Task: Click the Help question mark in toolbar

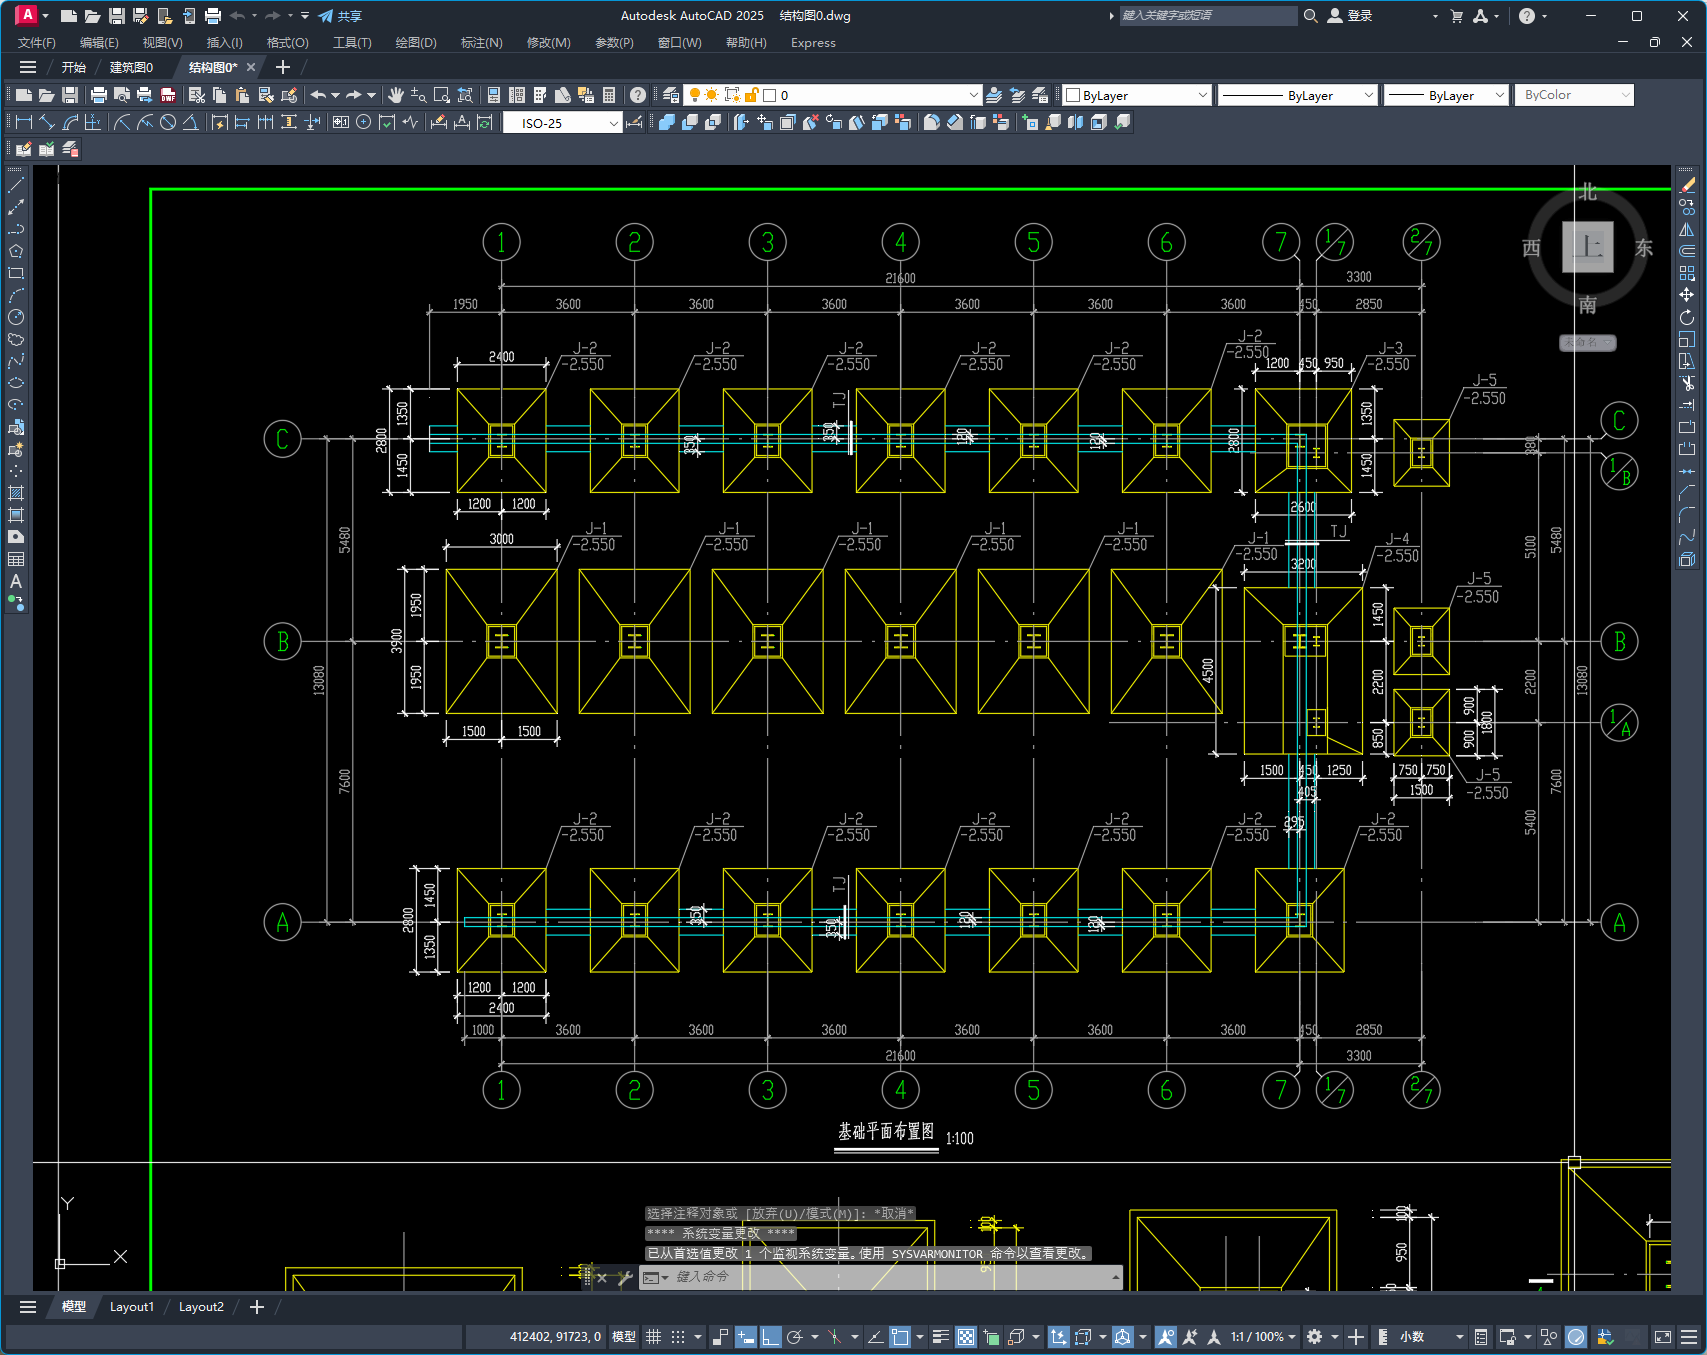Action: click(638, 95)
